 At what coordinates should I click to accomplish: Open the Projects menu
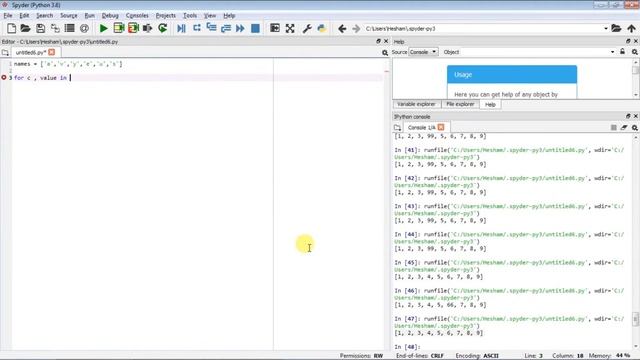tap(166, 16)
